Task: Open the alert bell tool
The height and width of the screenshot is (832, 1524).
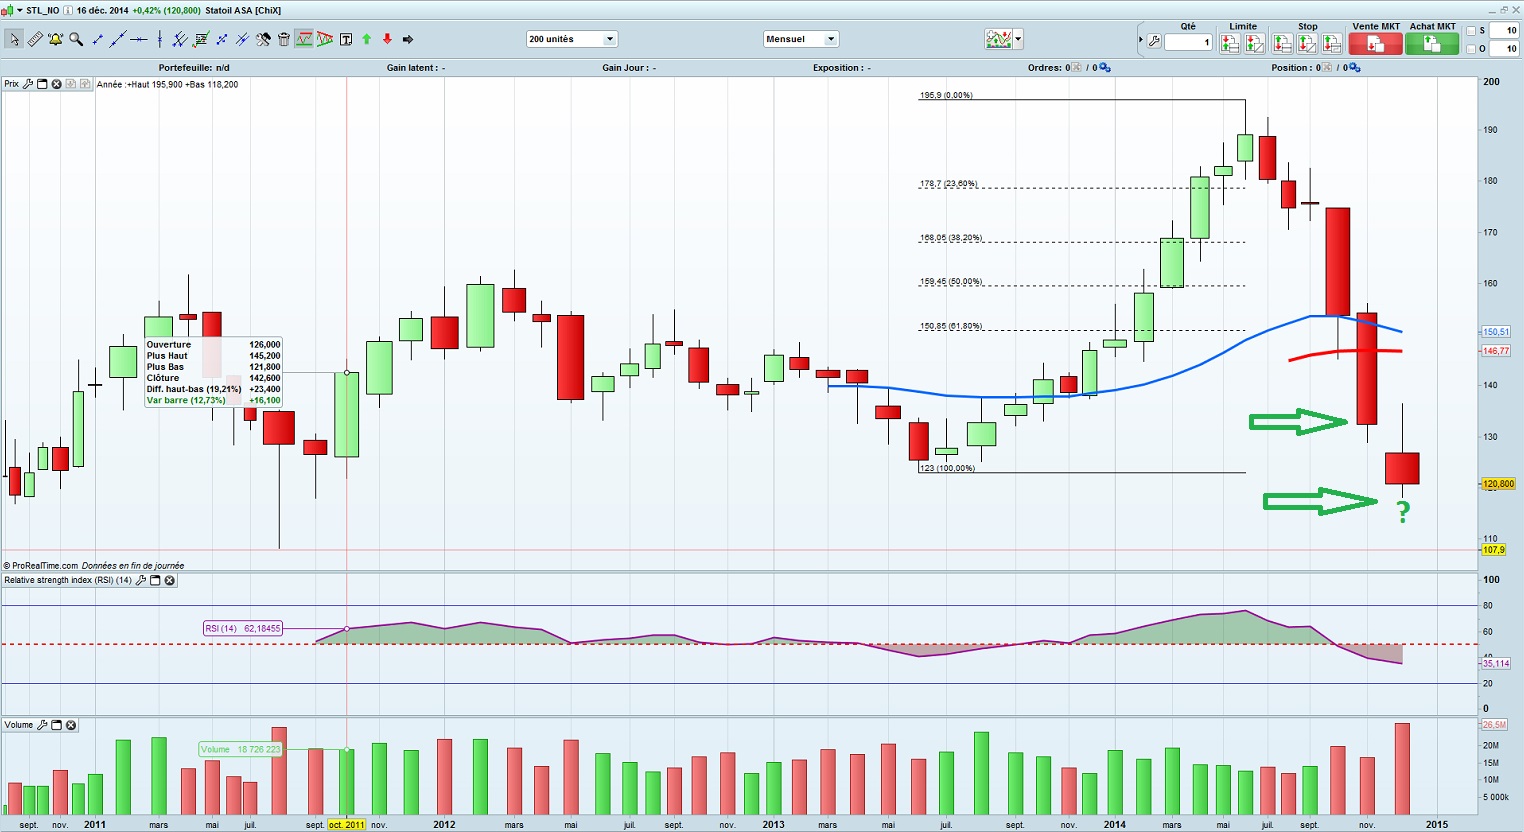Action: pos(56,39)
